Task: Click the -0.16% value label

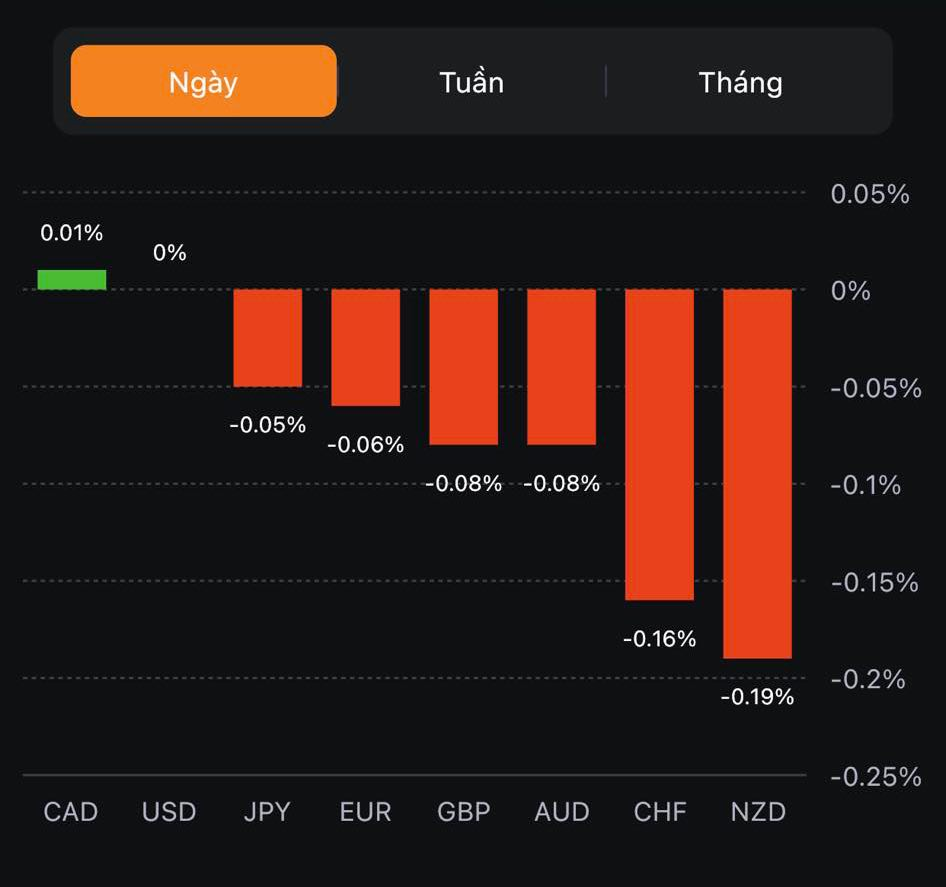Action: coord(660,638)
